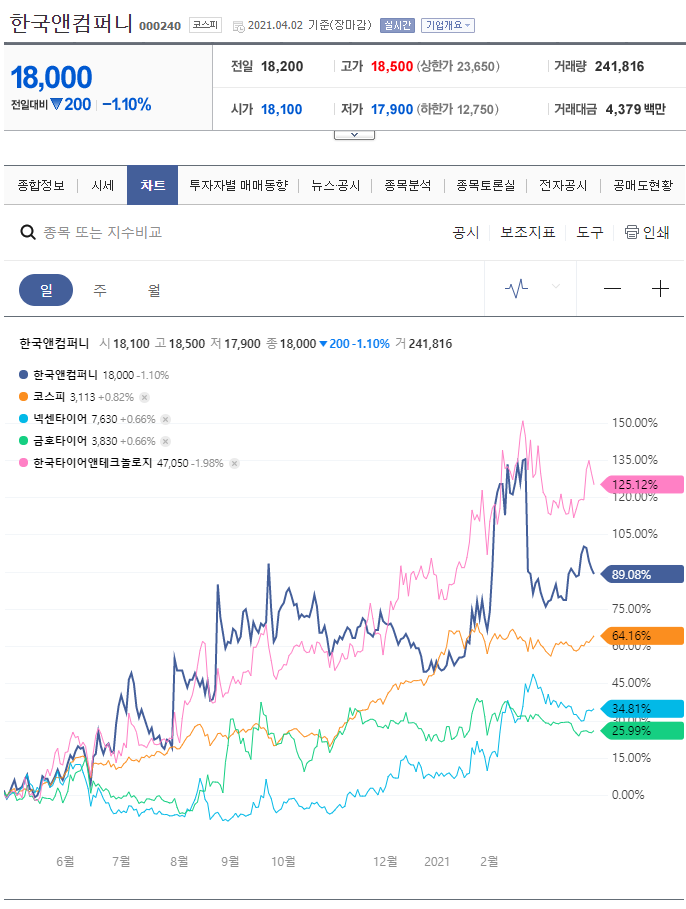Click the 저가 17,900 value
This screenshot has width=686, height=909.
tap(392, 110)
